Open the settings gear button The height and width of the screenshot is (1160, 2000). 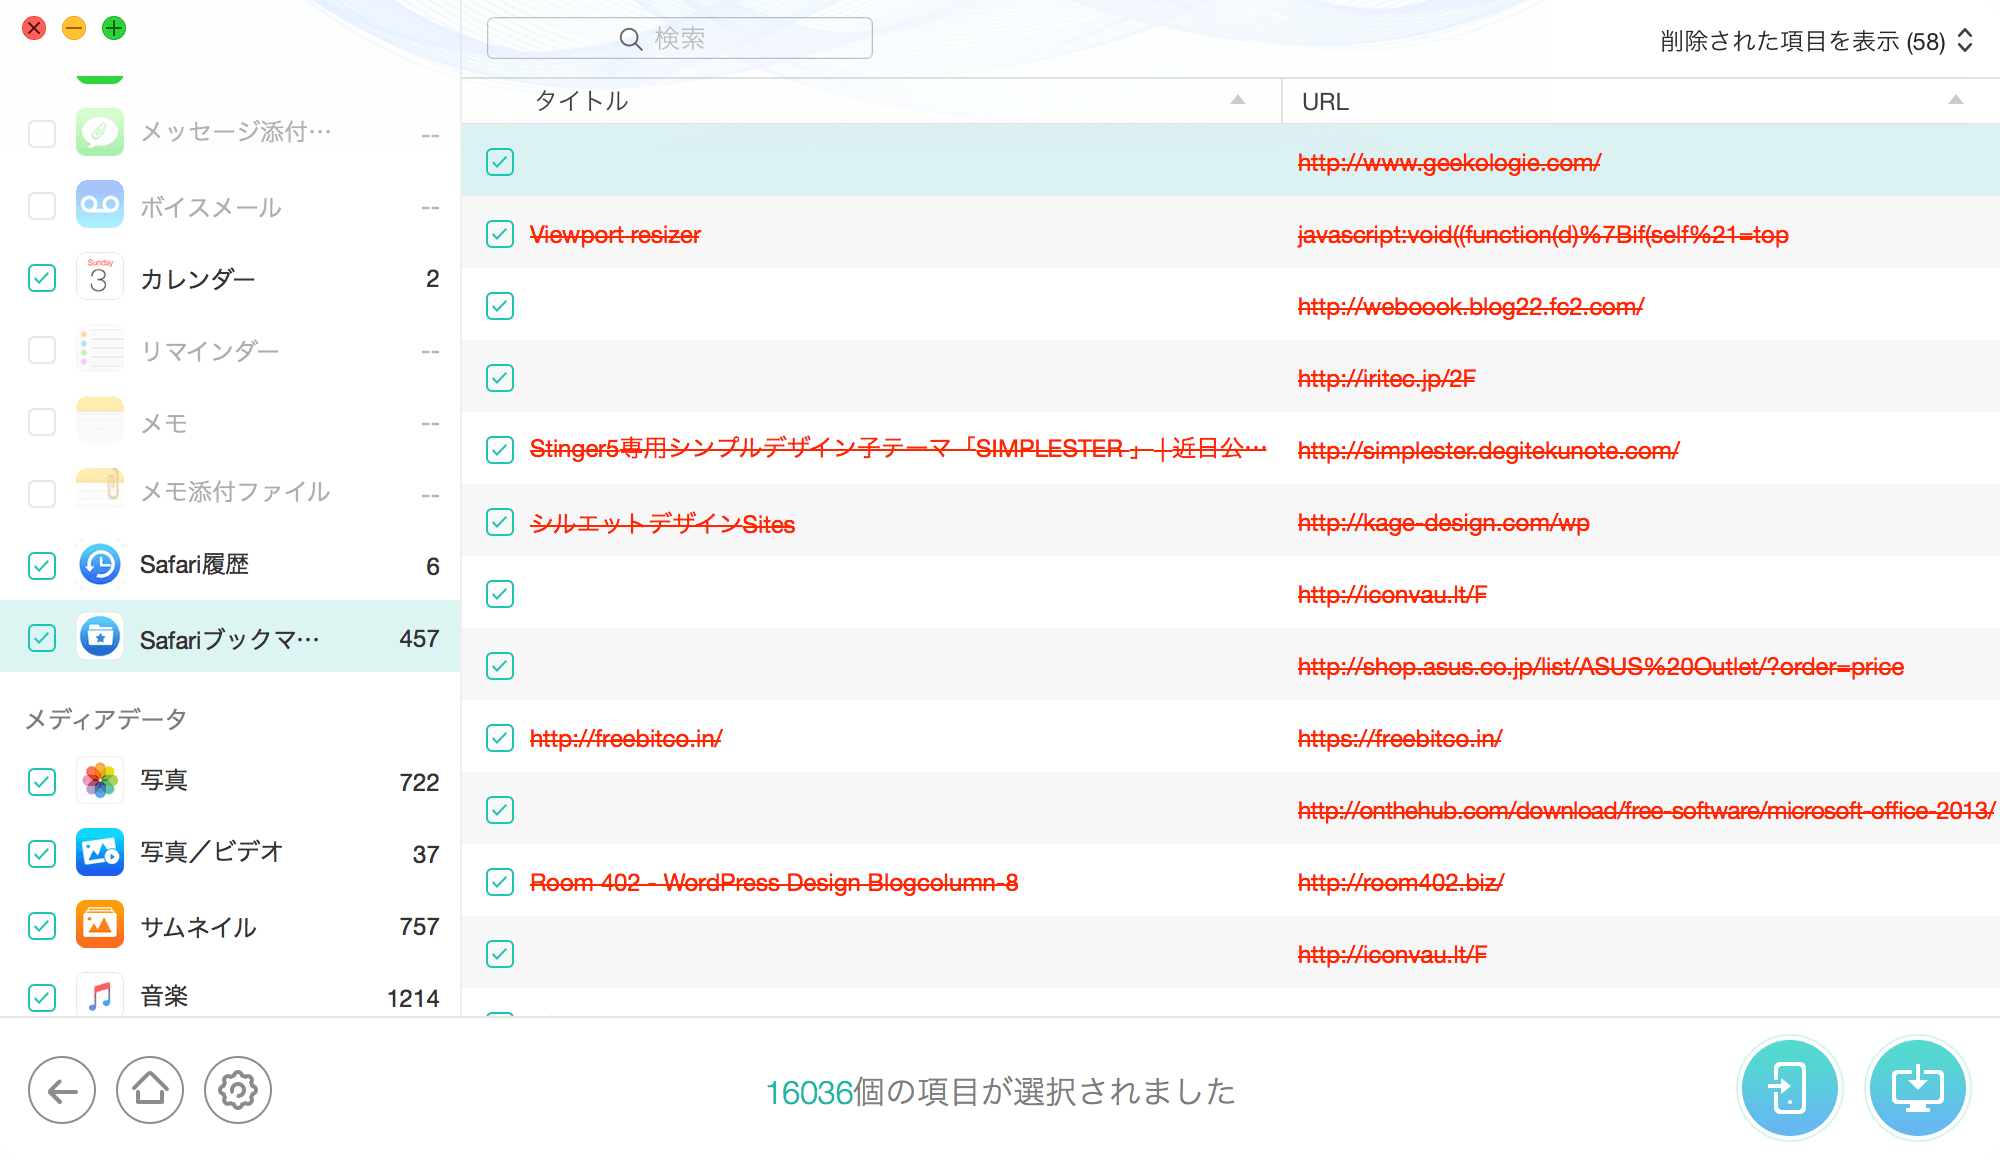pyautogui.click(x=238, y=1090)
